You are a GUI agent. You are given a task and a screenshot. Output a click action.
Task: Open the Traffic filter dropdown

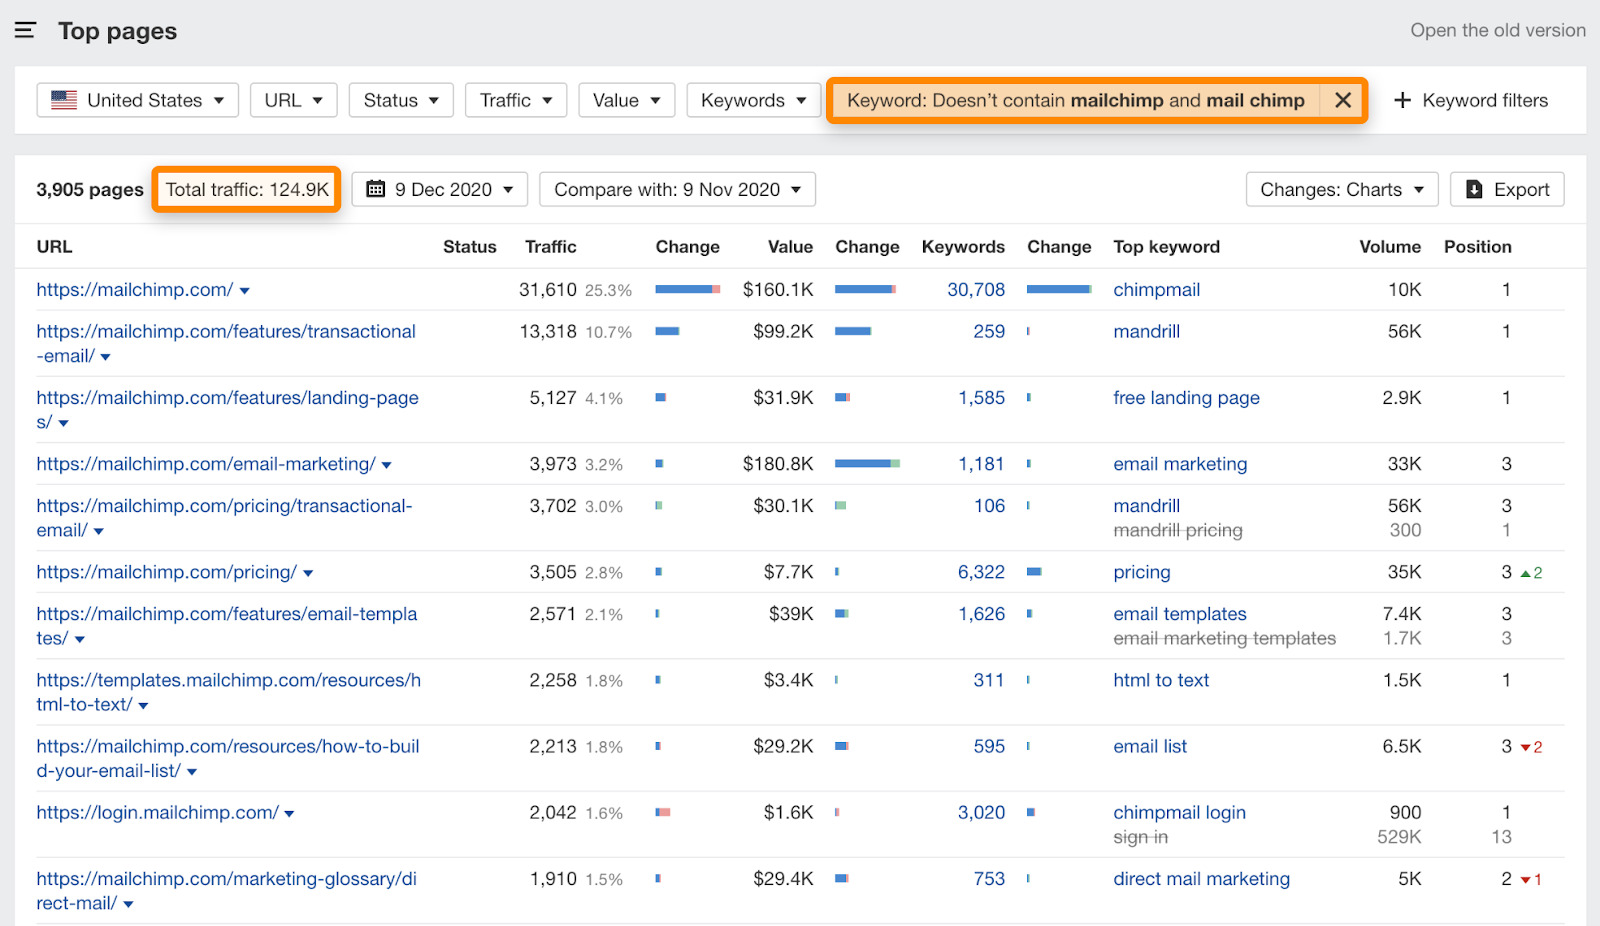point(515,100)
